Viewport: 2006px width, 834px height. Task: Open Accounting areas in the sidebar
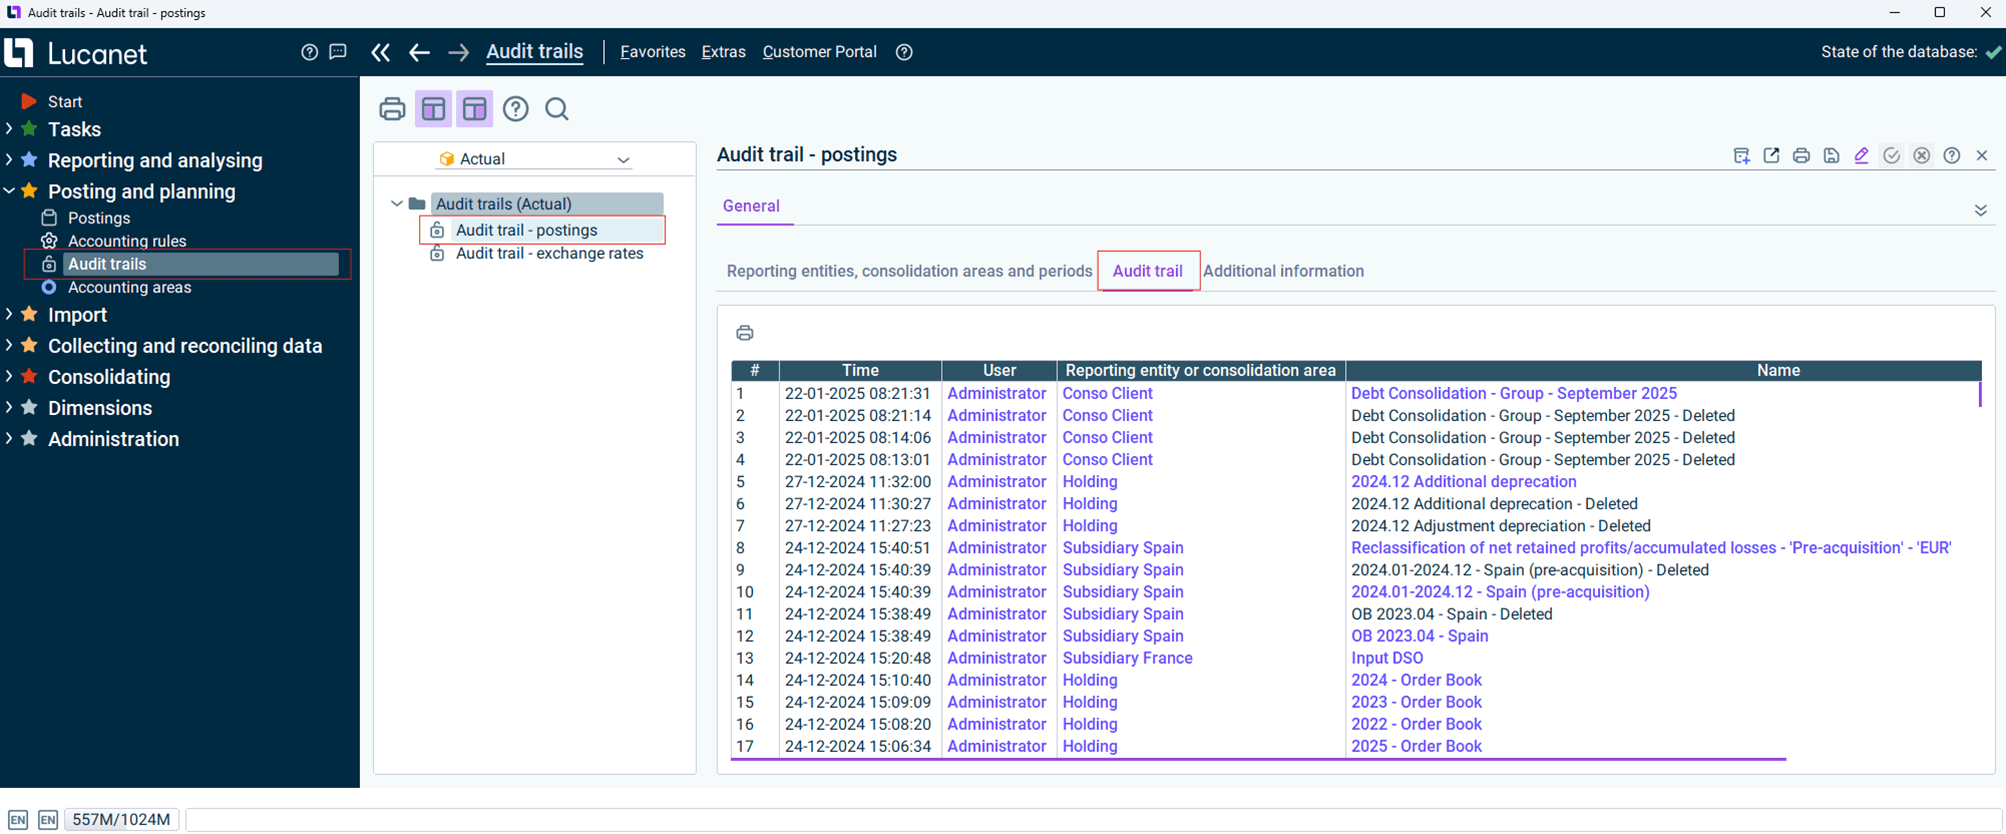click(129, 287)
